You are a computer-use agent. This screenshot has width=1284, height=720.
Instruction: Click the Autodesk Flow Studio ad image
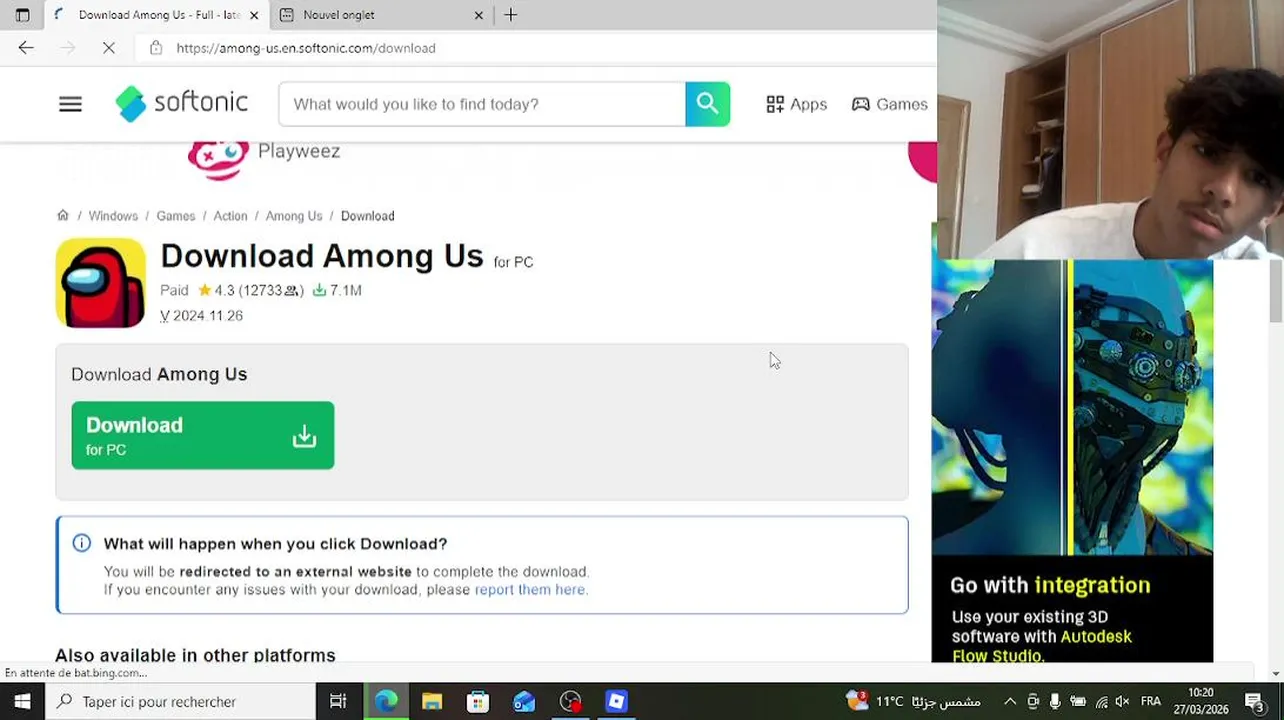(x=1072, y=407)
